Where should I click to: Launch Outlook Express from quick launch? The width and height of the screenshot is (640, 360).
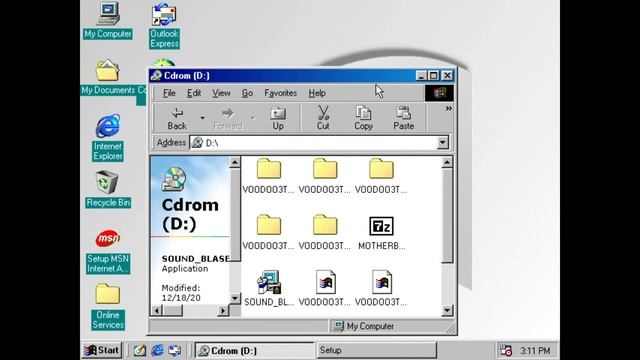point(175,350)
